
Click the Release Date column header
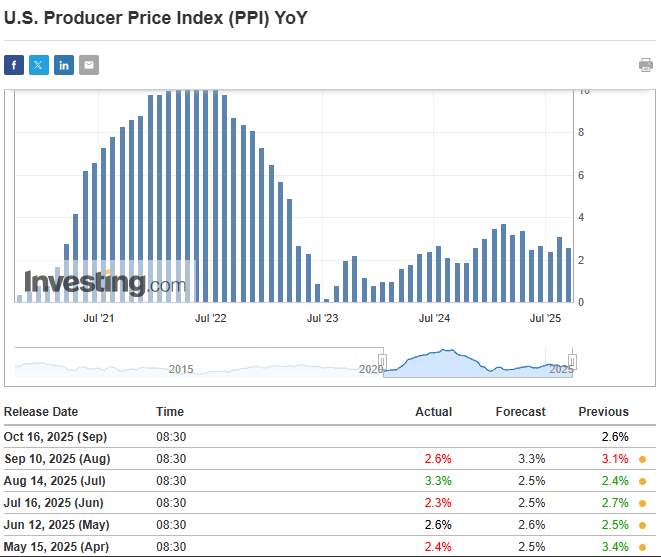click(x=41, y=412)
